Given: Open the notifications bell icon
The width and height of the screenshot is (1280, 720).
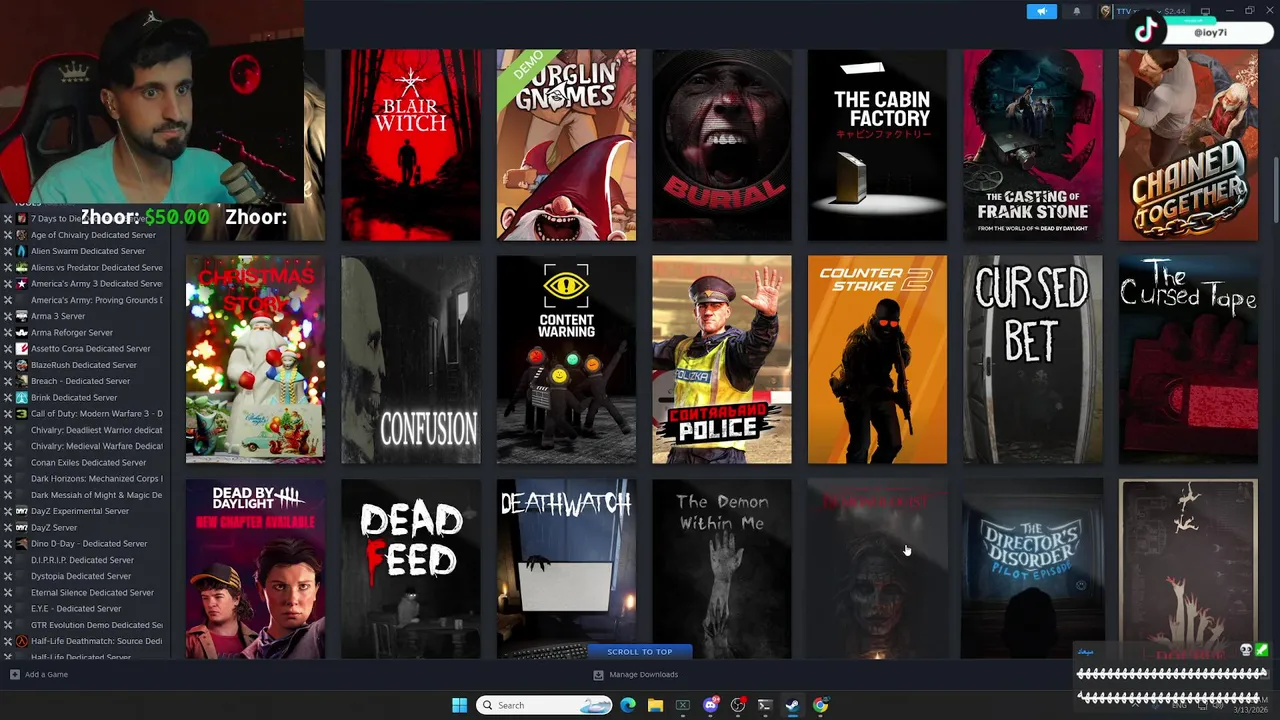Looking at the screenshot, I should point(1077,11).
